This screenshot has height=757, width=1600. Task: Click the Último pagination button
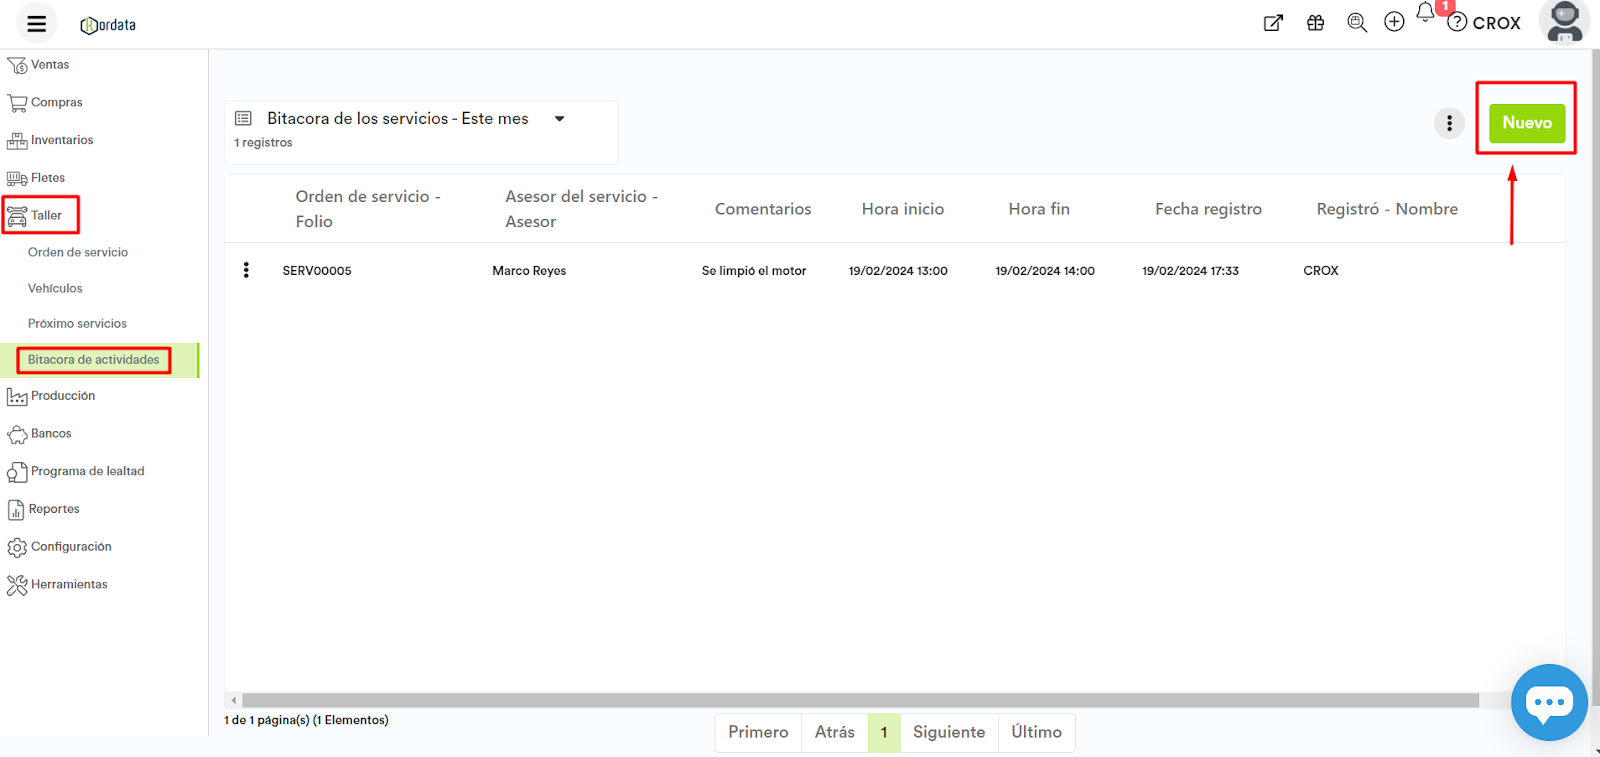(1036, 732)
